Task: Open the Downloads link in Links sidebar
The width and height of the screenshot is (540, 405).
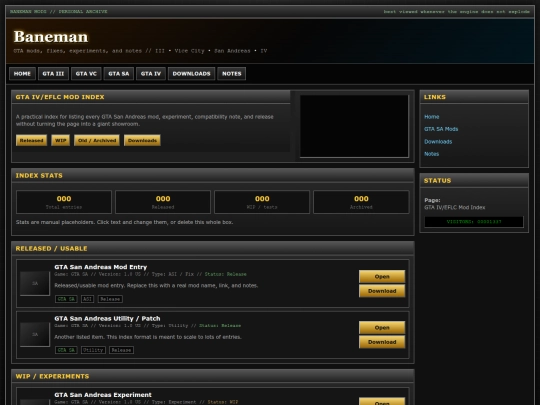Action: [438, 142]
